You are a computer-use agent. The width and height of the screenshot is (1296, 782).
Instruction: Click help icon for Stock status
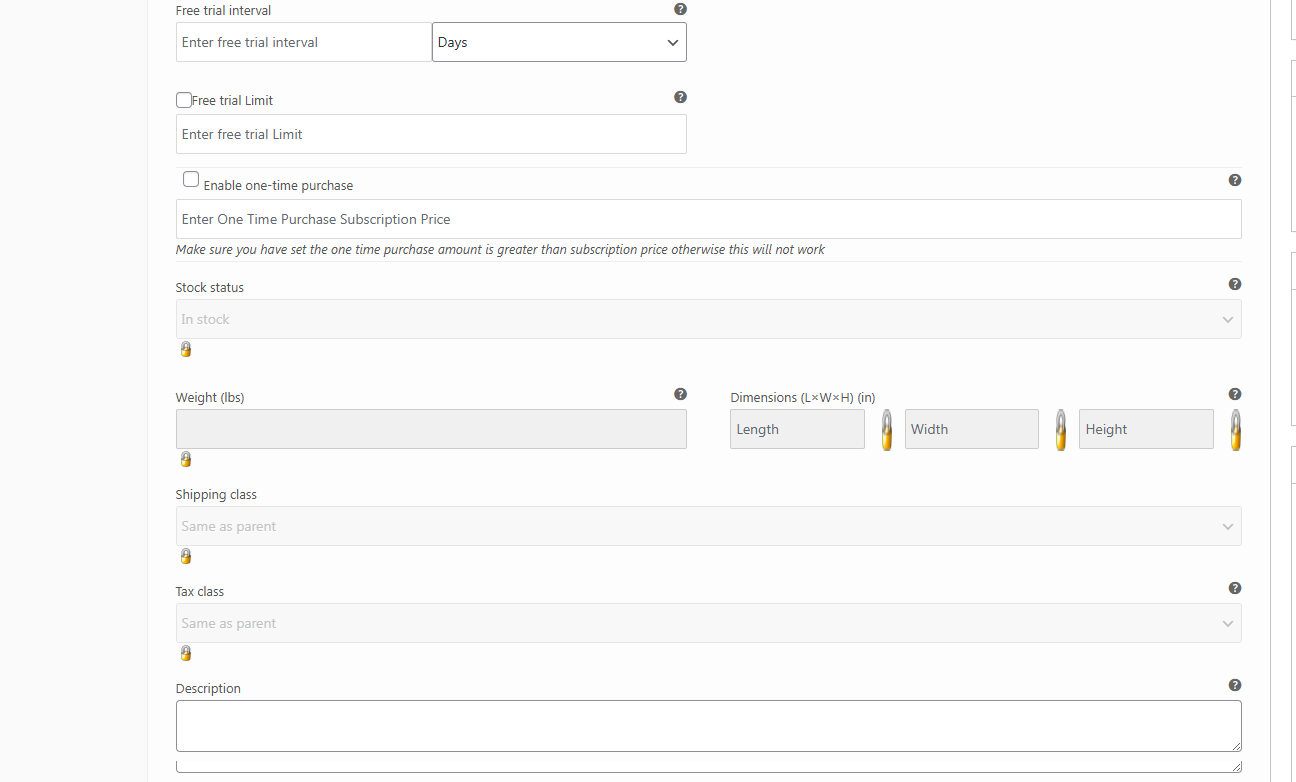[1234, 284]
